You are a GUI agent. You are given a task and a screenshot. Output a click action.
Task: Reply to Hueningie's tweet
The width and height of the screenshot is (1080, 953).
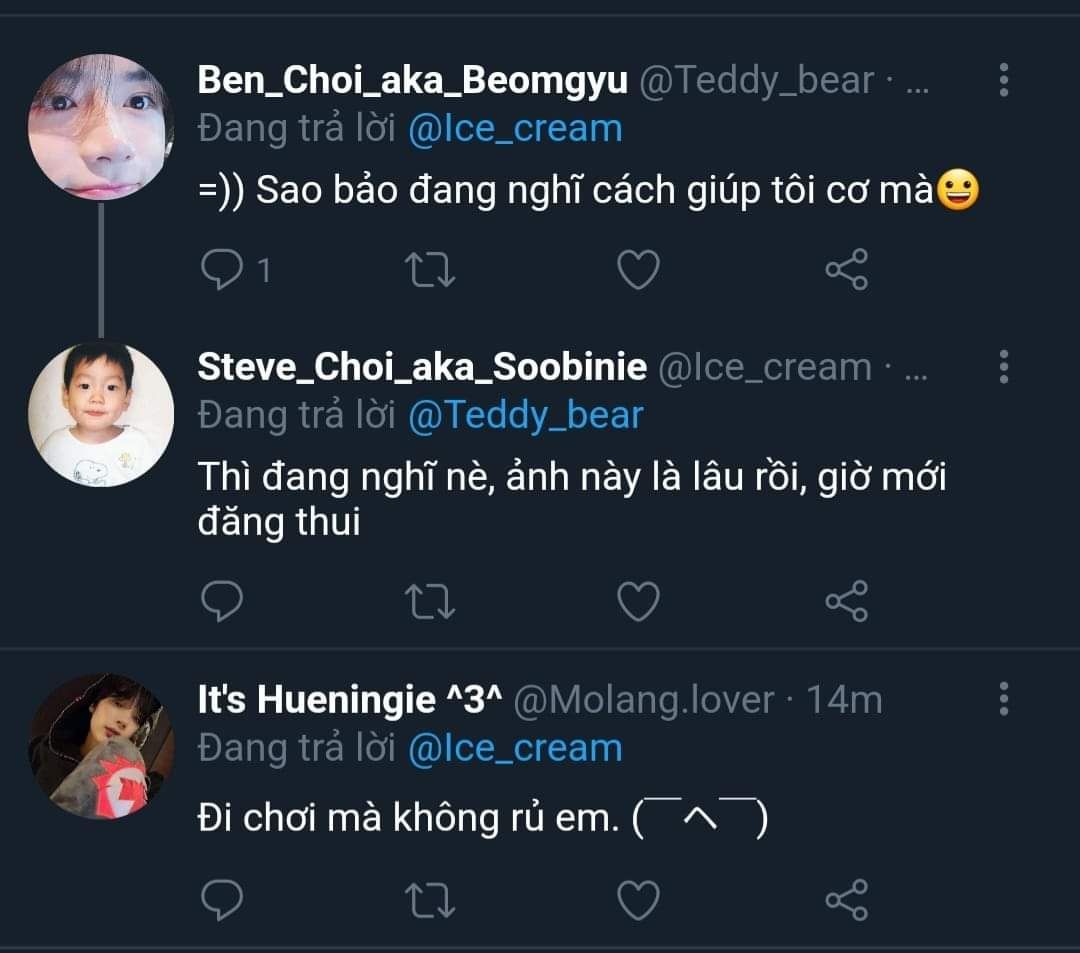point(223,900)
